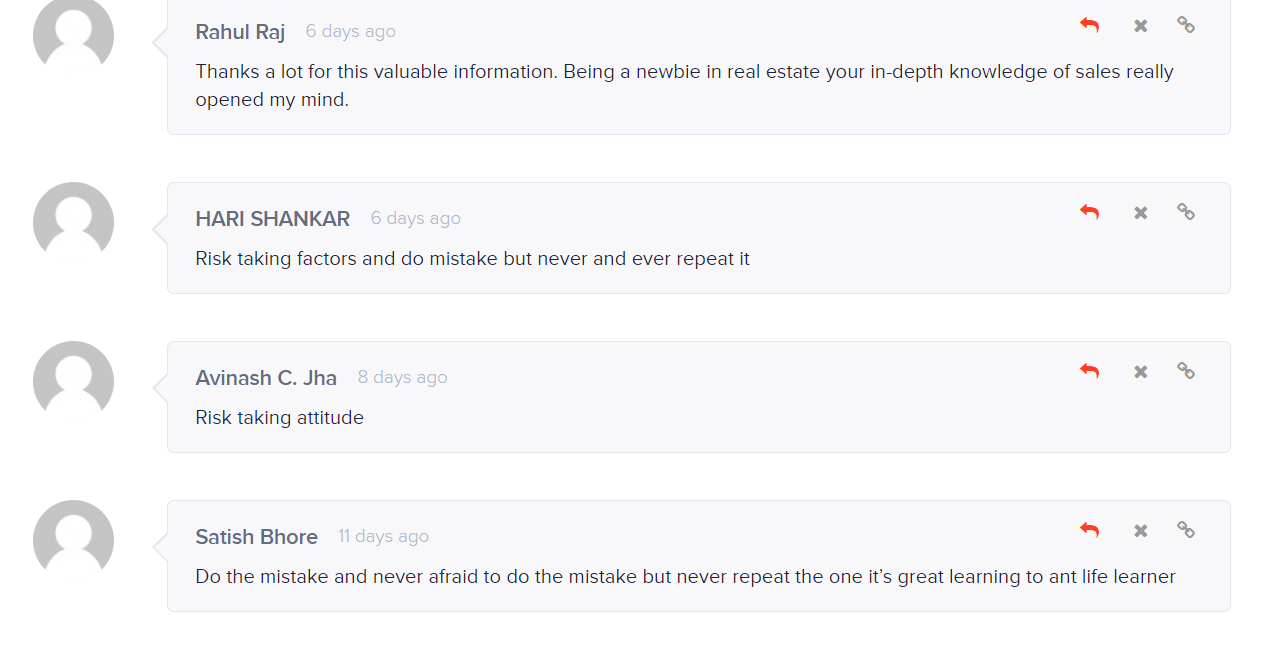Open Rahul Raj's profile name
1277x651 pixels.
240,32
